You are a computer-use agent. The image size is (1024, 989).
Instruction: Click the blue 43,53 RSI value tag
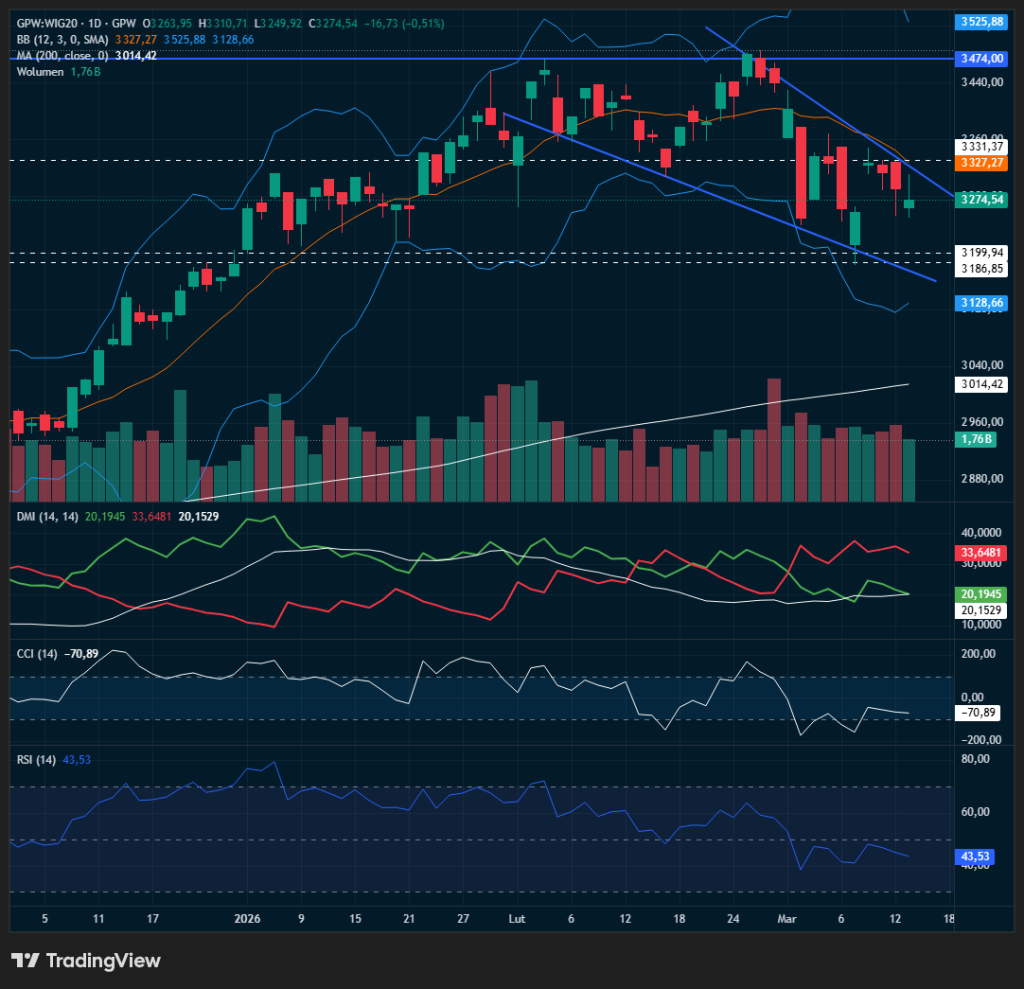tap(974, 857)
